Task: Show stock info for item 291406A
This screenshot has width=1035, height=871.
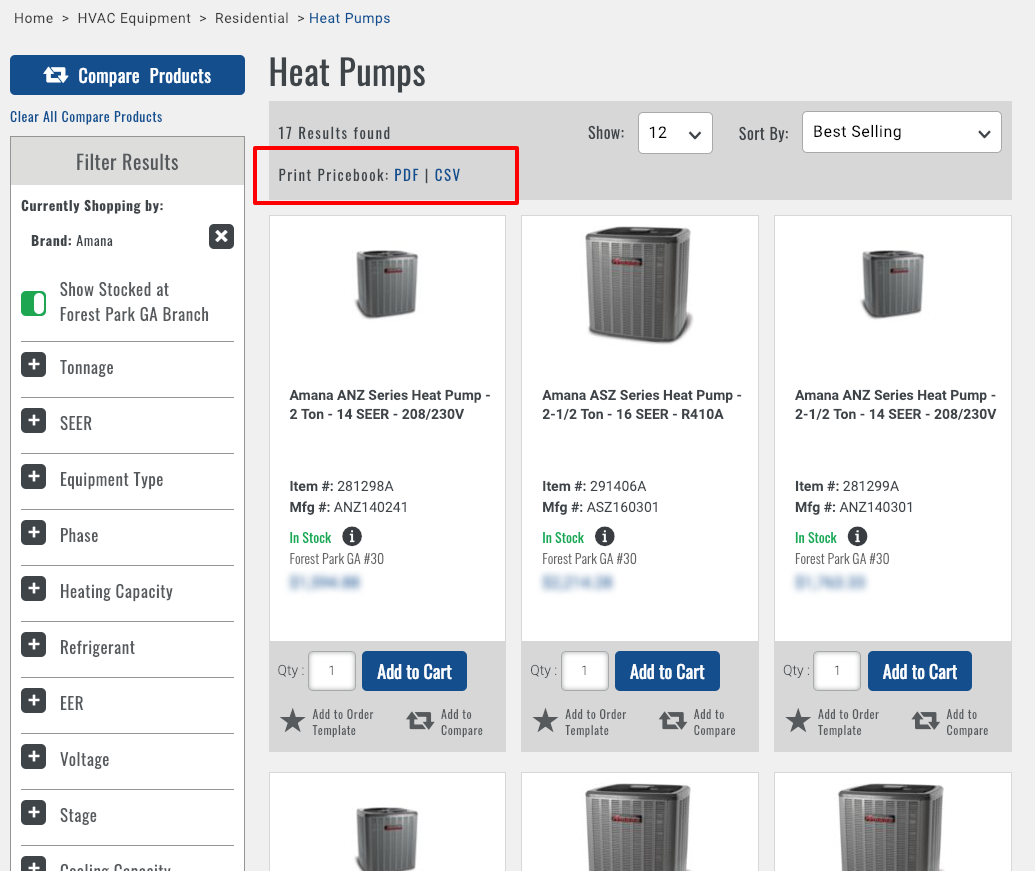Action: [x=605, y=536]
